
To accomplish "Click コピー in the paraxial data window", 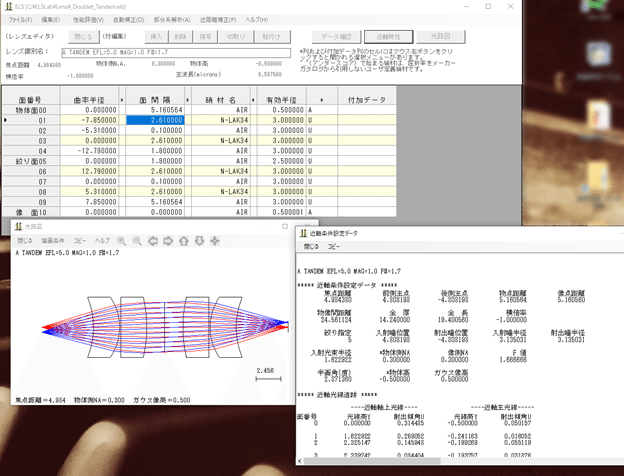I will point(333,247).
